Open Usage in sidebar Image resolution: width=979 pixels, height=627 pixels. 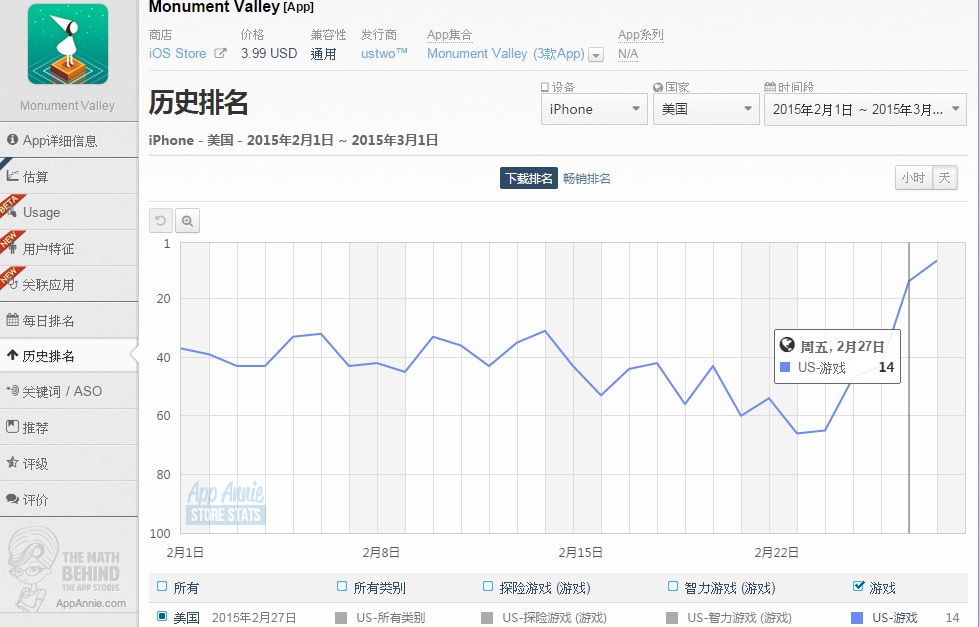click(x=69, y=212)
